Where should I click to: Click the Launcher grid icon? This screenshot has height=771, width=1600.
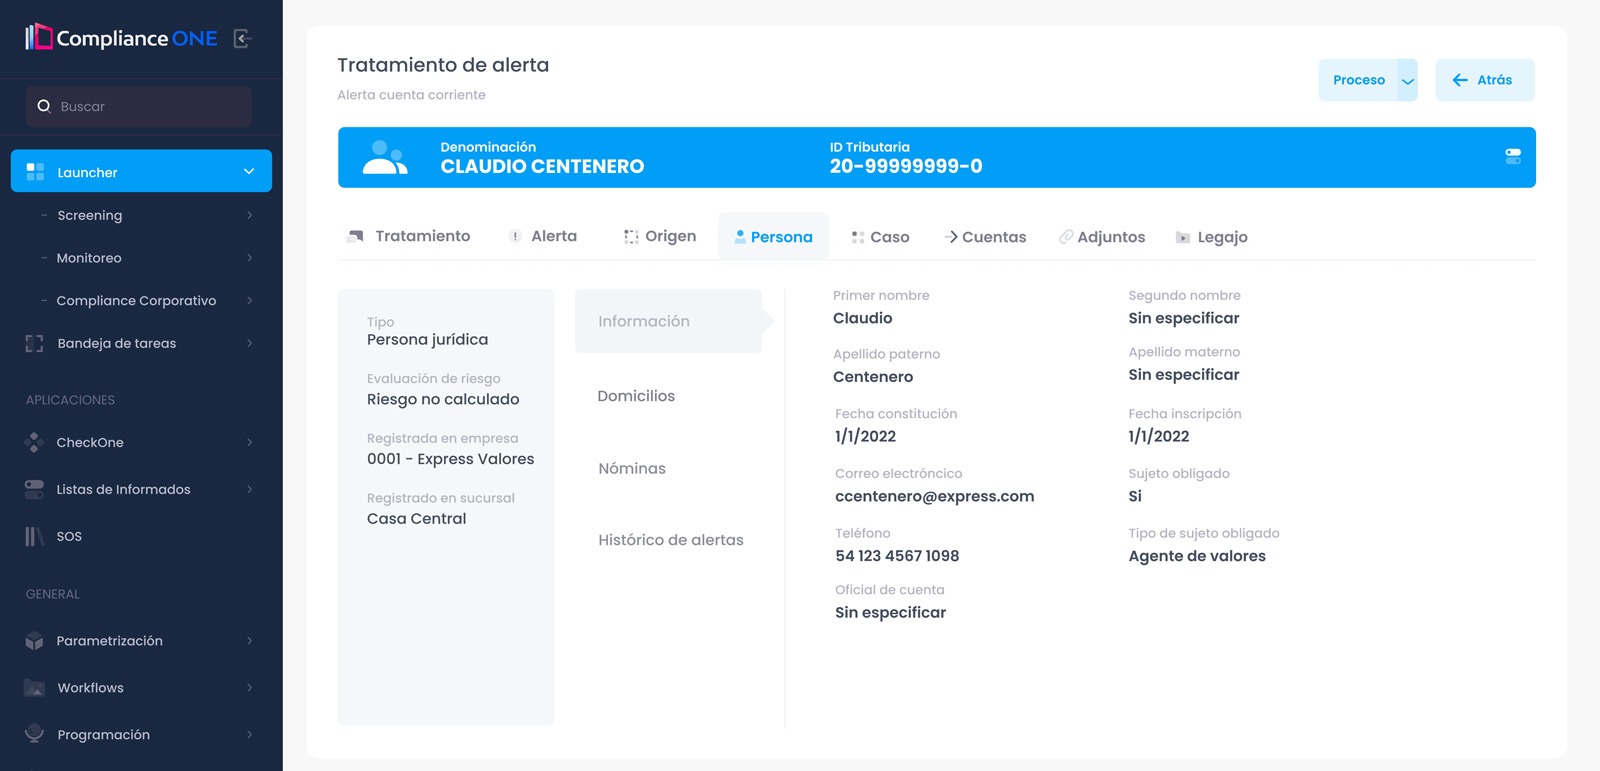(x=35, y=172)
